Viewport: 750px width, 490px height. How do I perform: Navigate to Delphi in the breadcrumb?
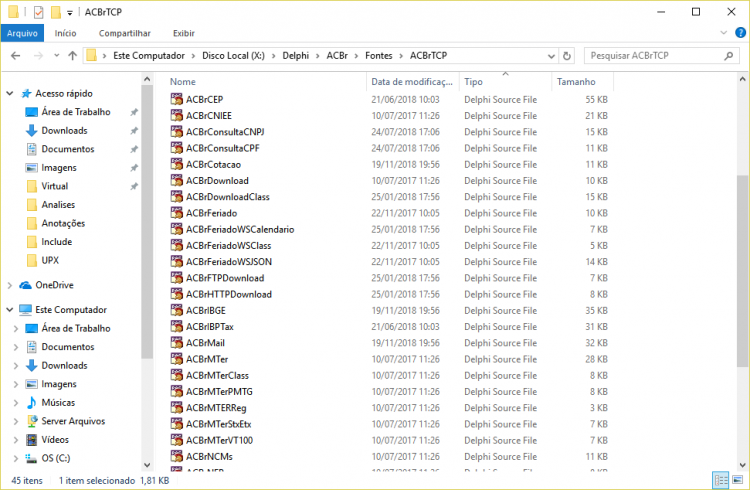(296, 56)
